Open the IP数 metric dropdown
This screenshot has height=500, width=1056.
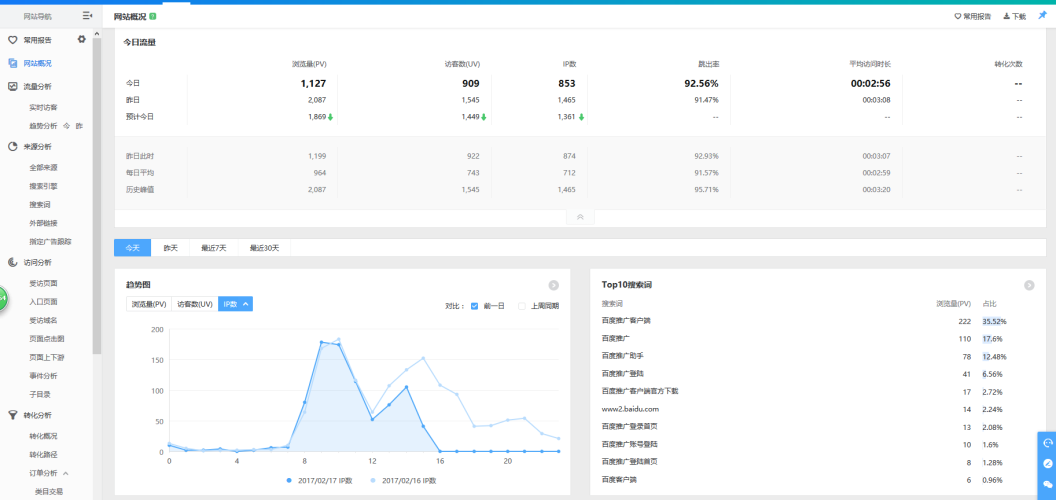click(234, 304)
